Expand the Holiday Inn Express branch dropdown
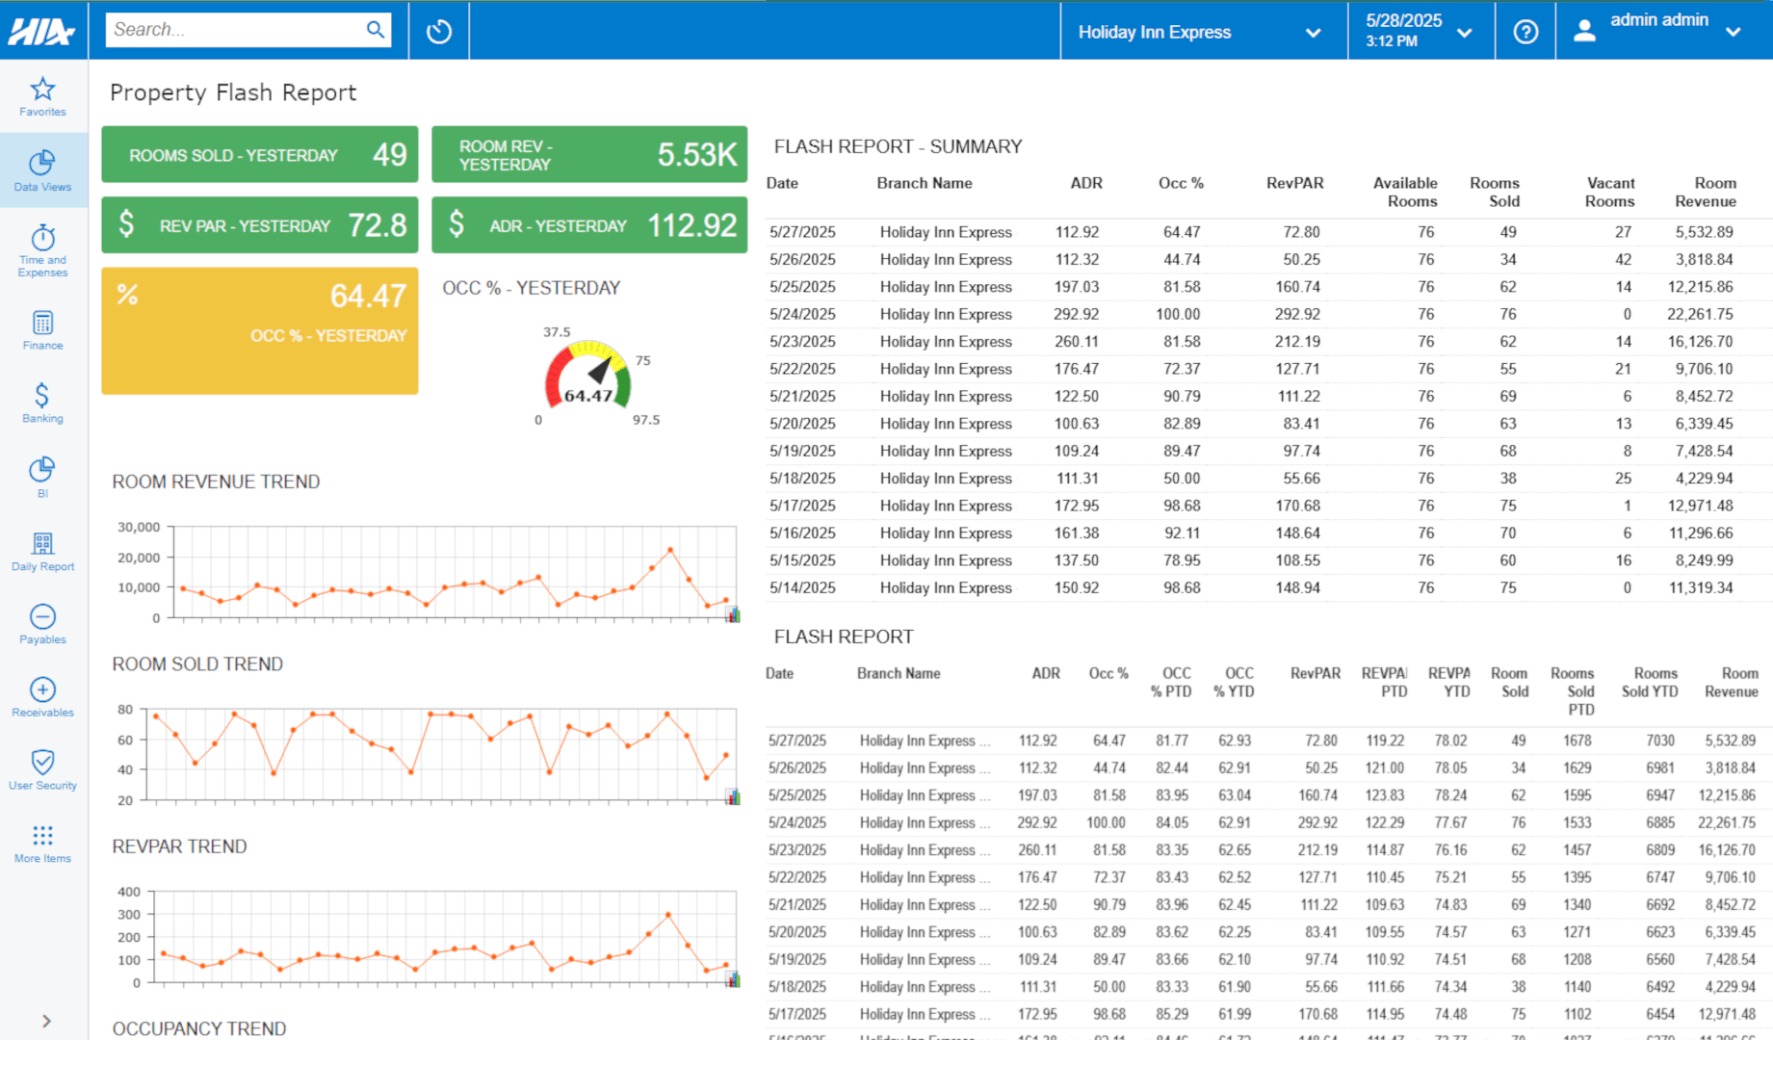 (1200, 32)
